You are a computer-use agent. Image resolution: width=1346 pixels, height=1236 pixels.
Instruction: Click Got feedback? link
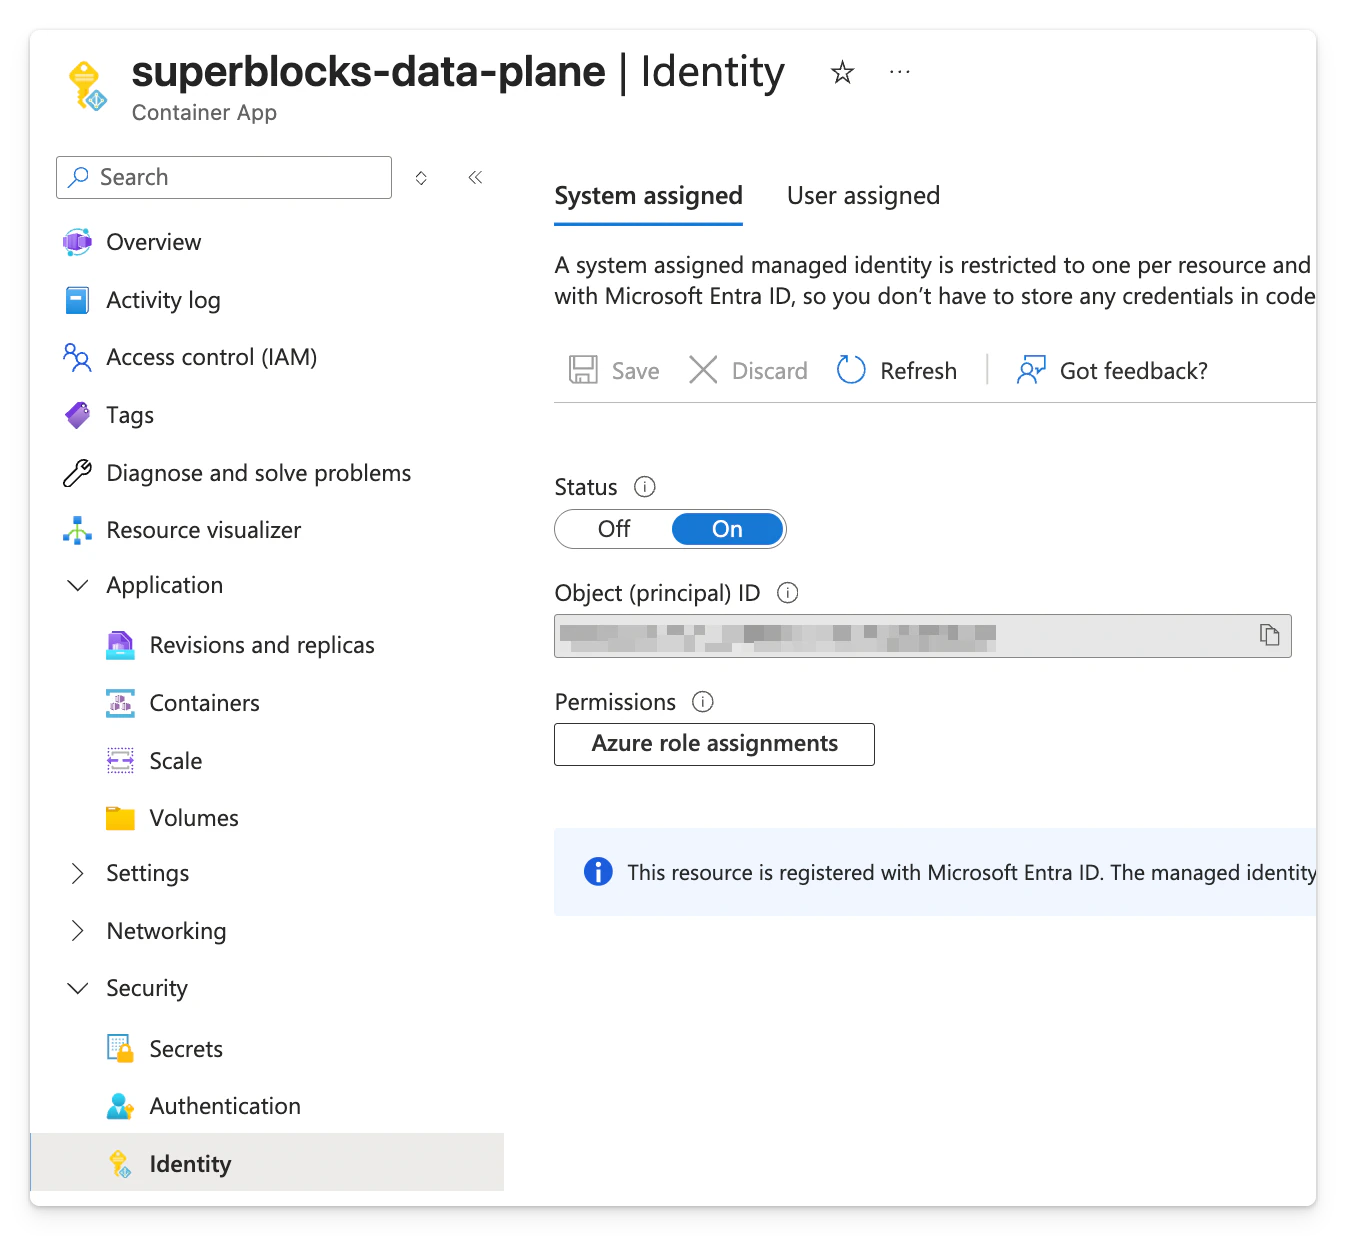pyautogui.click(x=1133, y=371)
